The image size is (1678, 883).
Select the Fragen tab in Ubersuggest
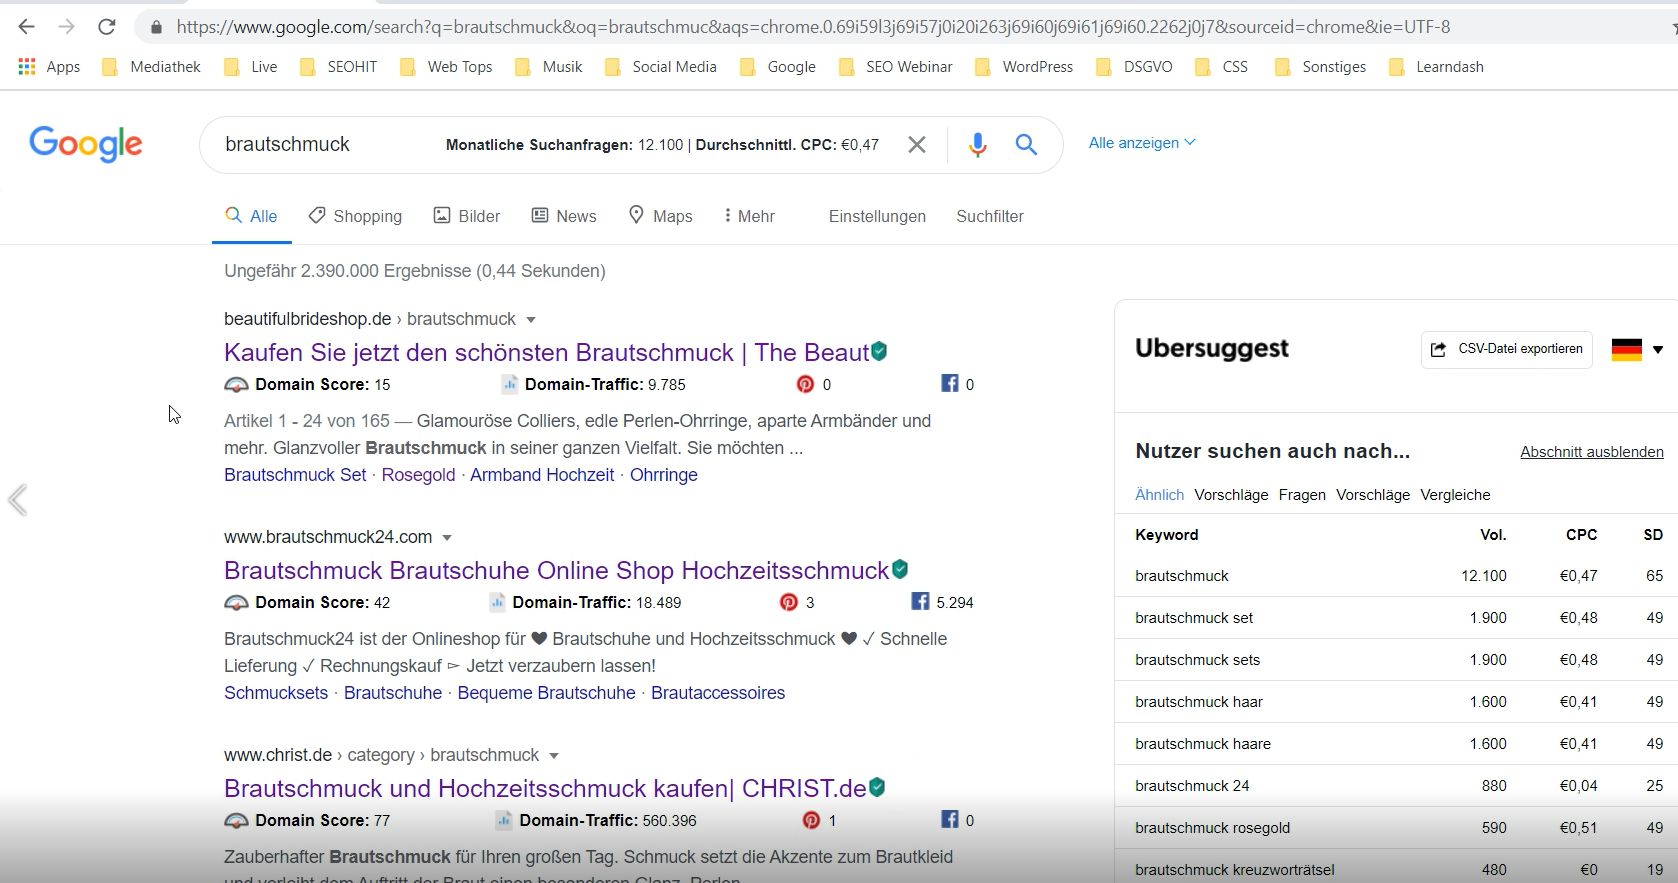click(x=1301, y=495)
